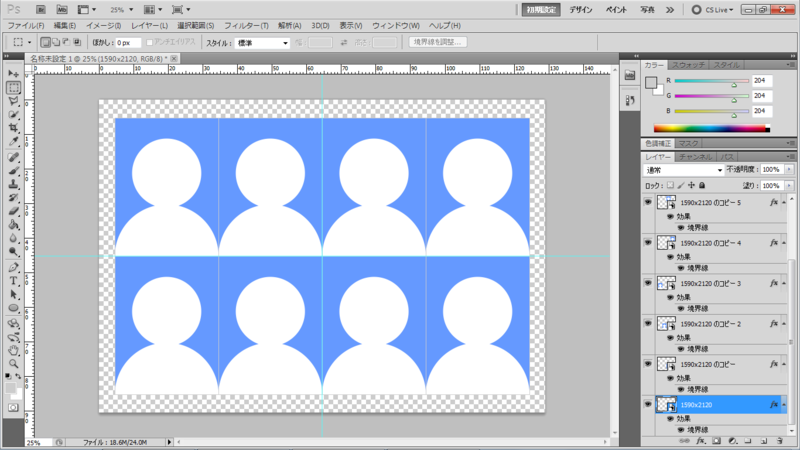The image size is (800, 450).
Task: Launch Bridge with the Br icon
Action: click(x=41, y=10)
